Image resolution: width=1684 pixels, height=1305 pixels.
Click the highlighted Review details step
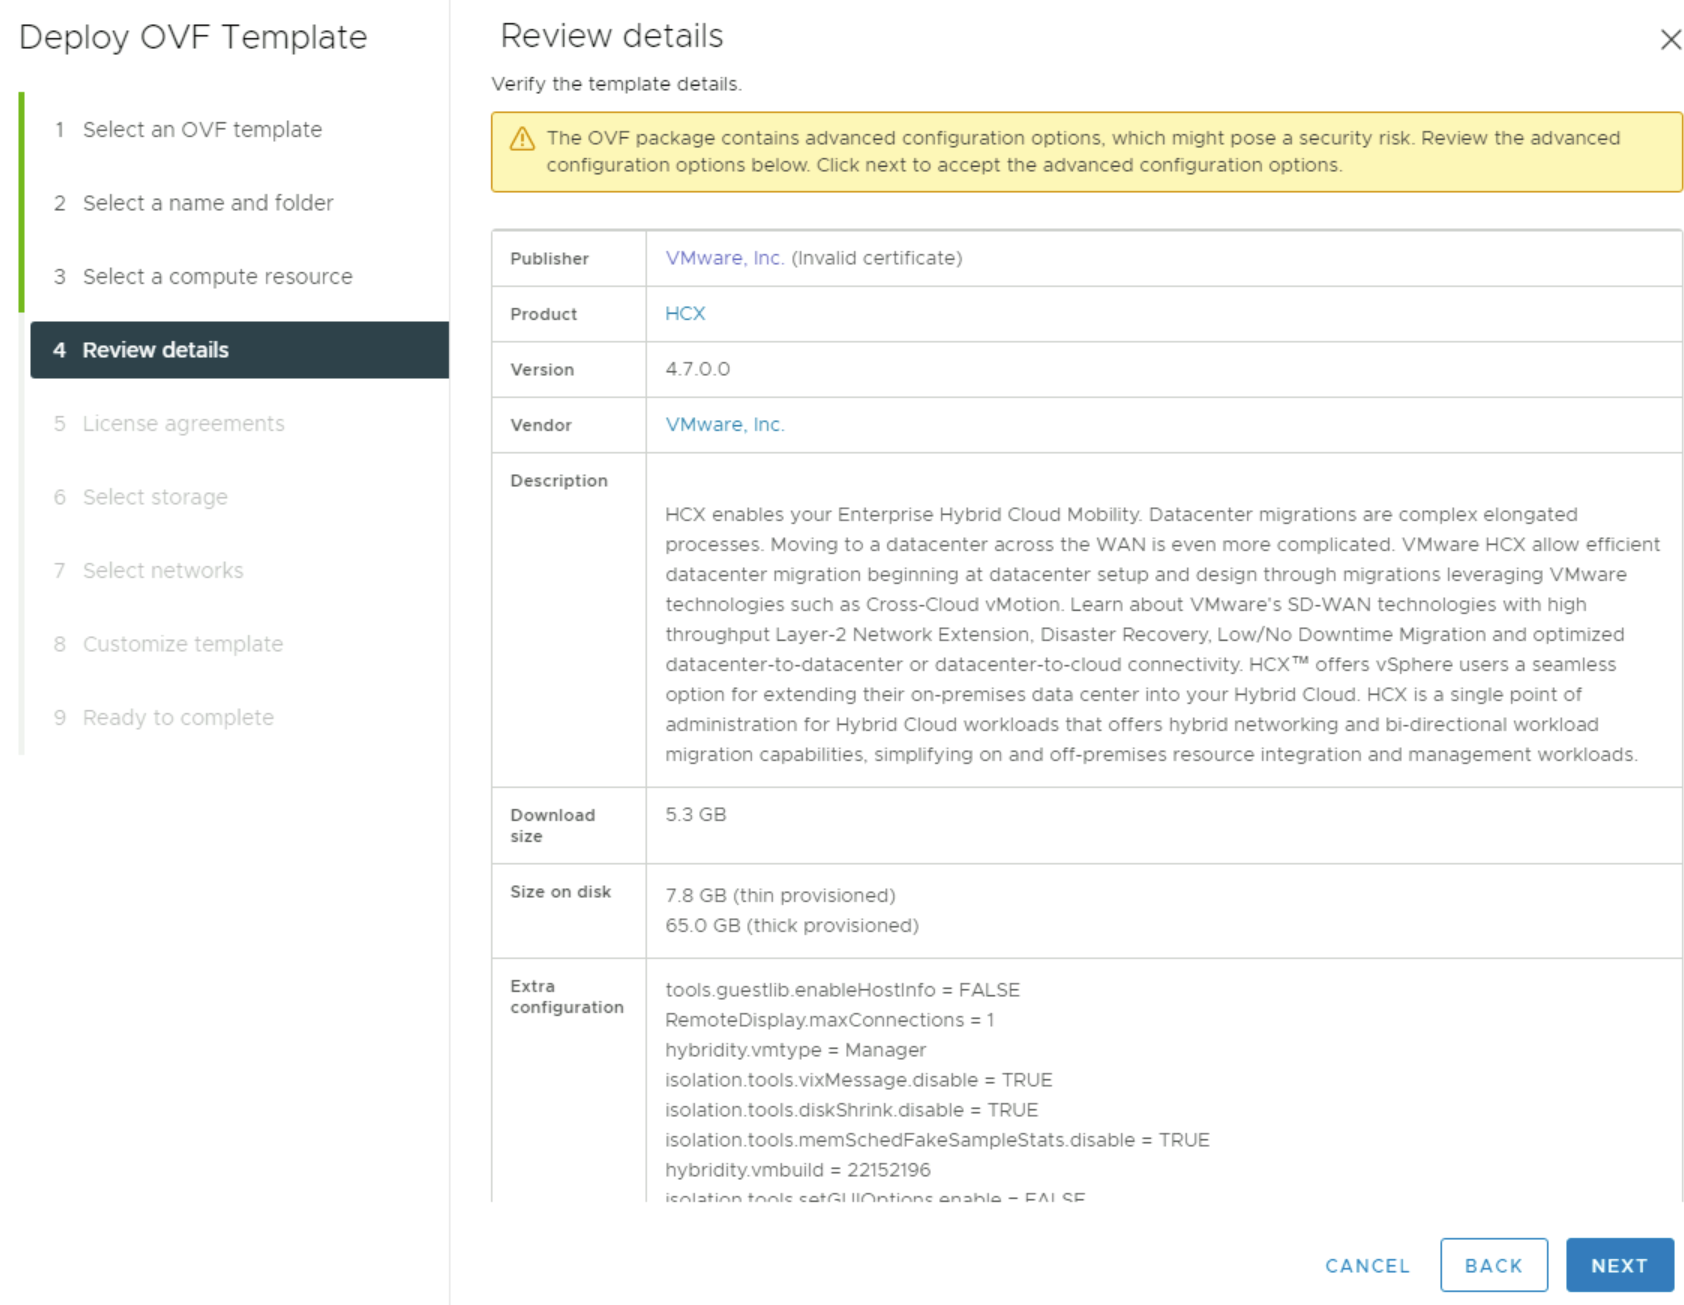(x=155, y=350)
